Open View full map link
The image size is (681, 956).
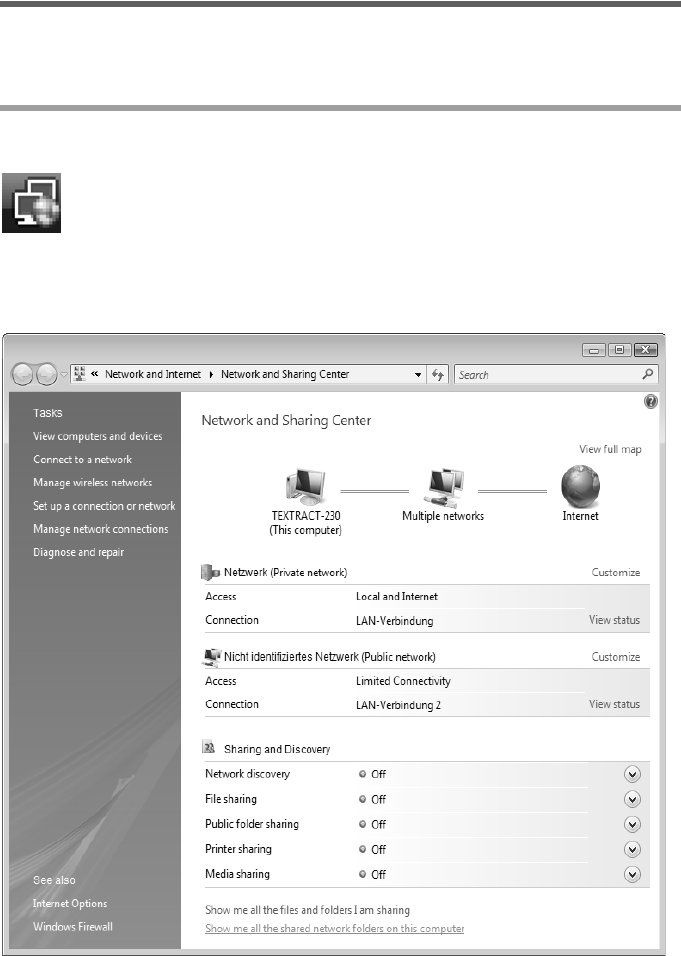tap(610, 449)
